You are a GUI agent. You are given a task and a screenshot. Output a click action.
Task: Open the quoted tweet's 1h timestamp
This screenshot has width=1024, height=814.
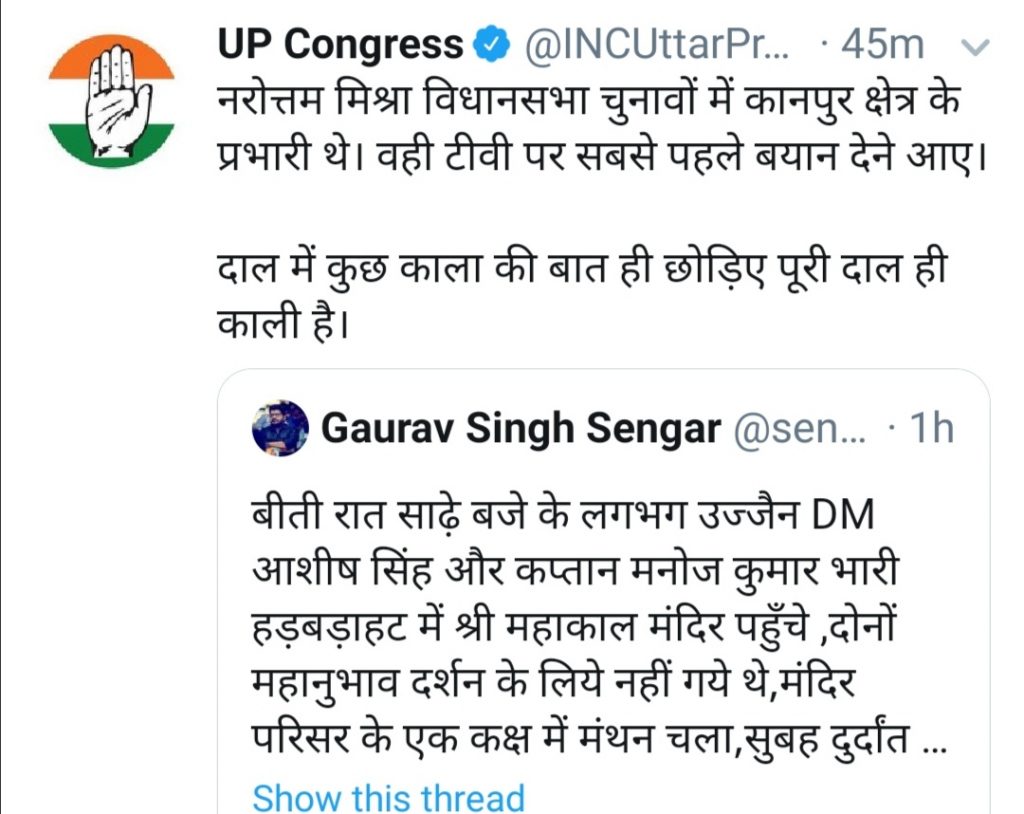pyautogui.click(x=931, y=430)
